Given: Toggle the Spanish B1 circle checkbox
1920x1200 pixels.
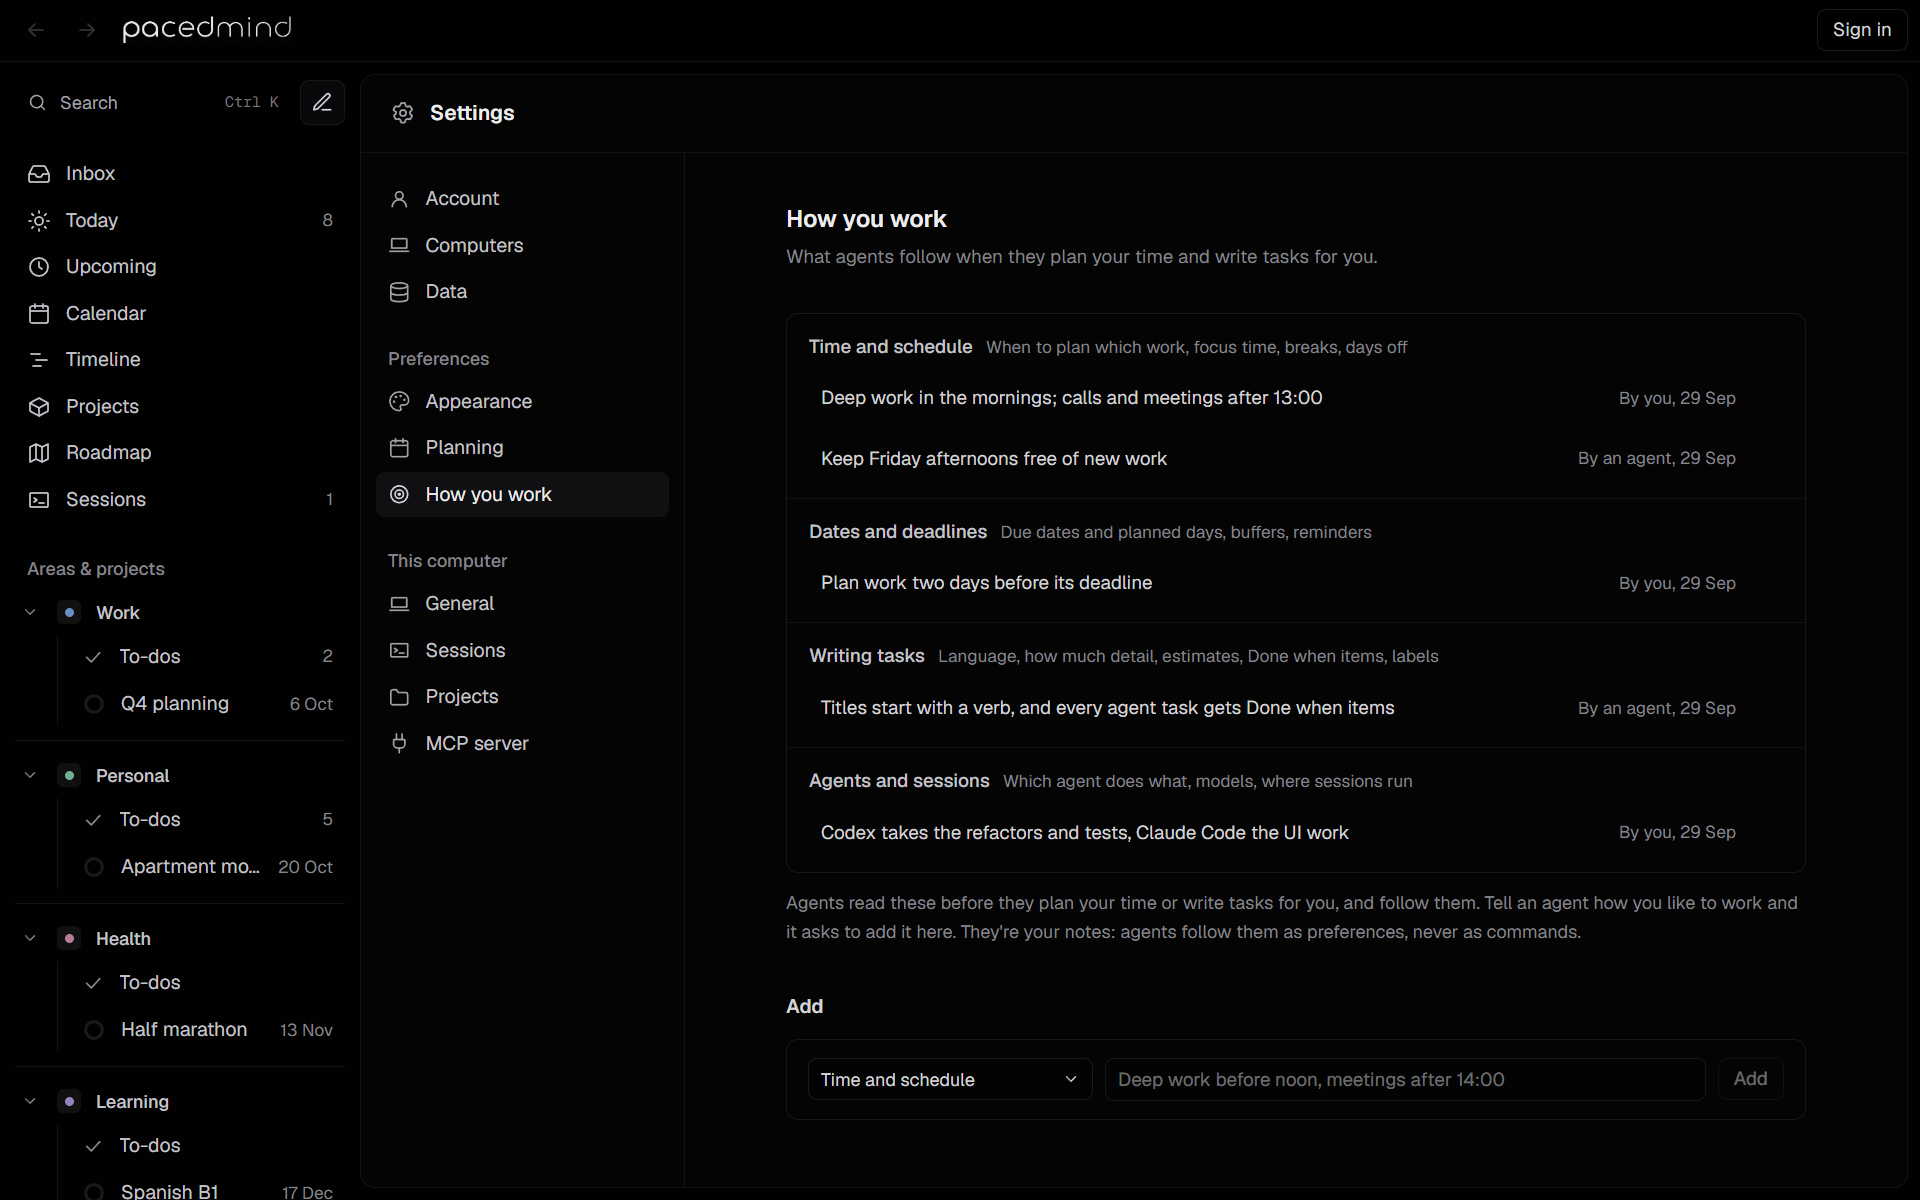Looking at the screenshot, I should point(94,1191).
